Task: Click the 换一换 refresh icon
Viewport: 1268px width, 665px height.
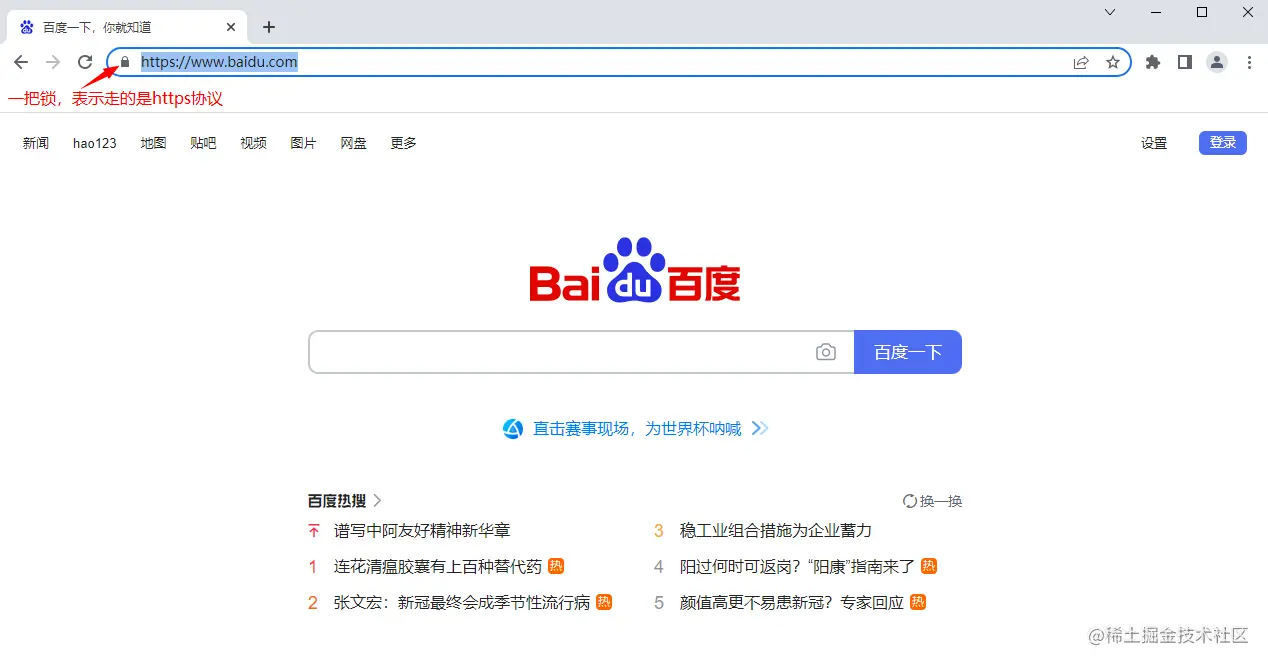Action: (909, 501)
